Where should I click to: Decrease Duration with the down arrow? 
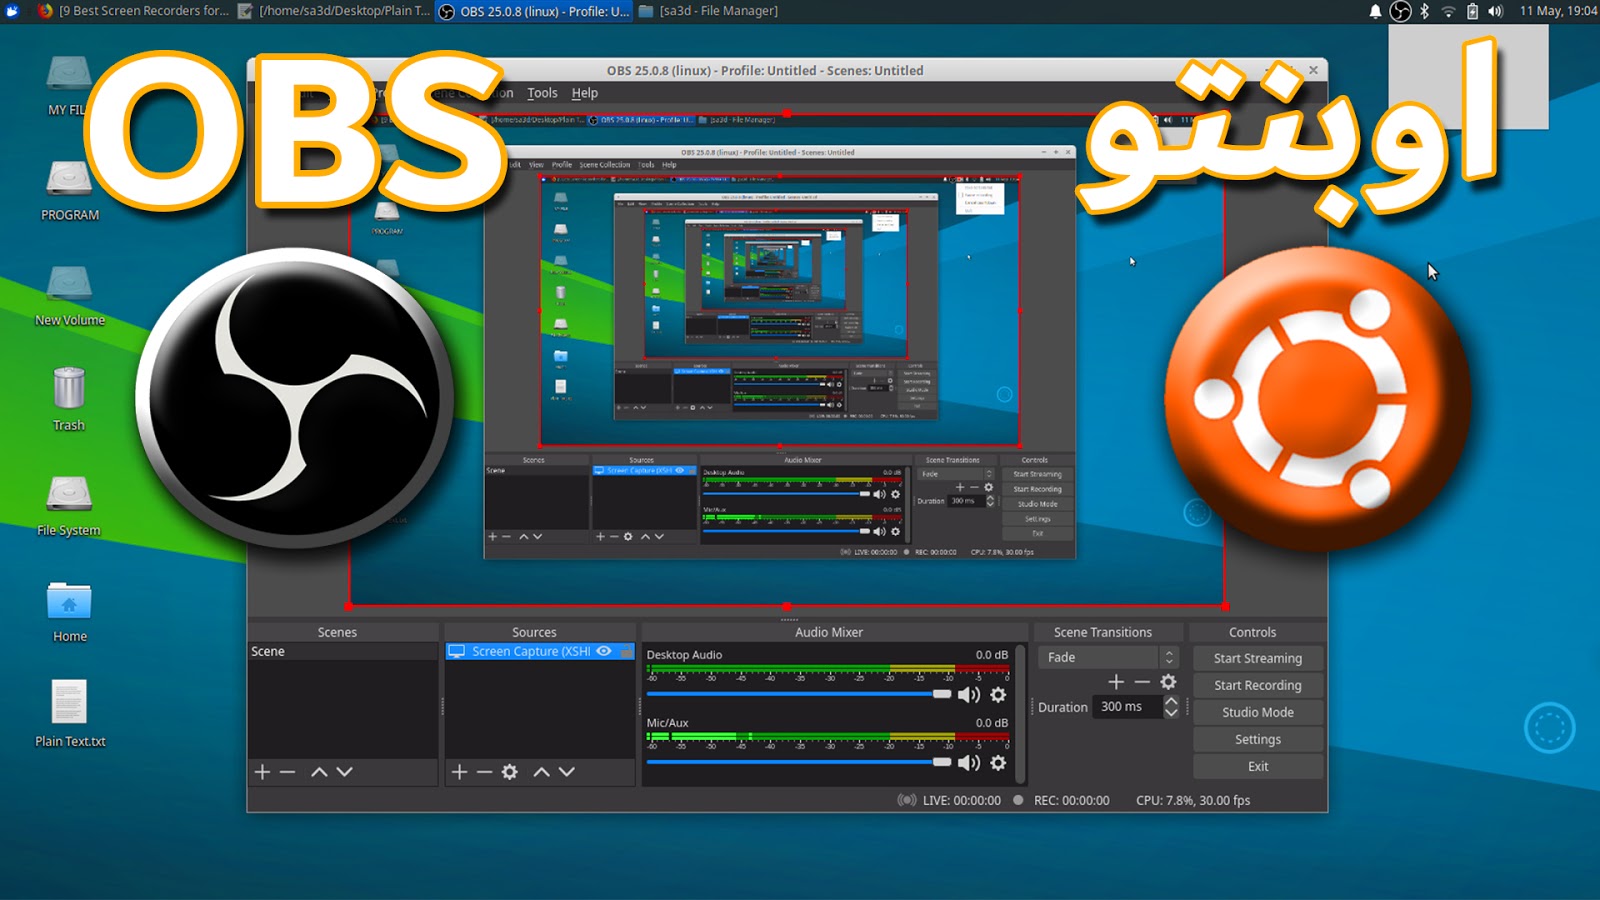1171,712
